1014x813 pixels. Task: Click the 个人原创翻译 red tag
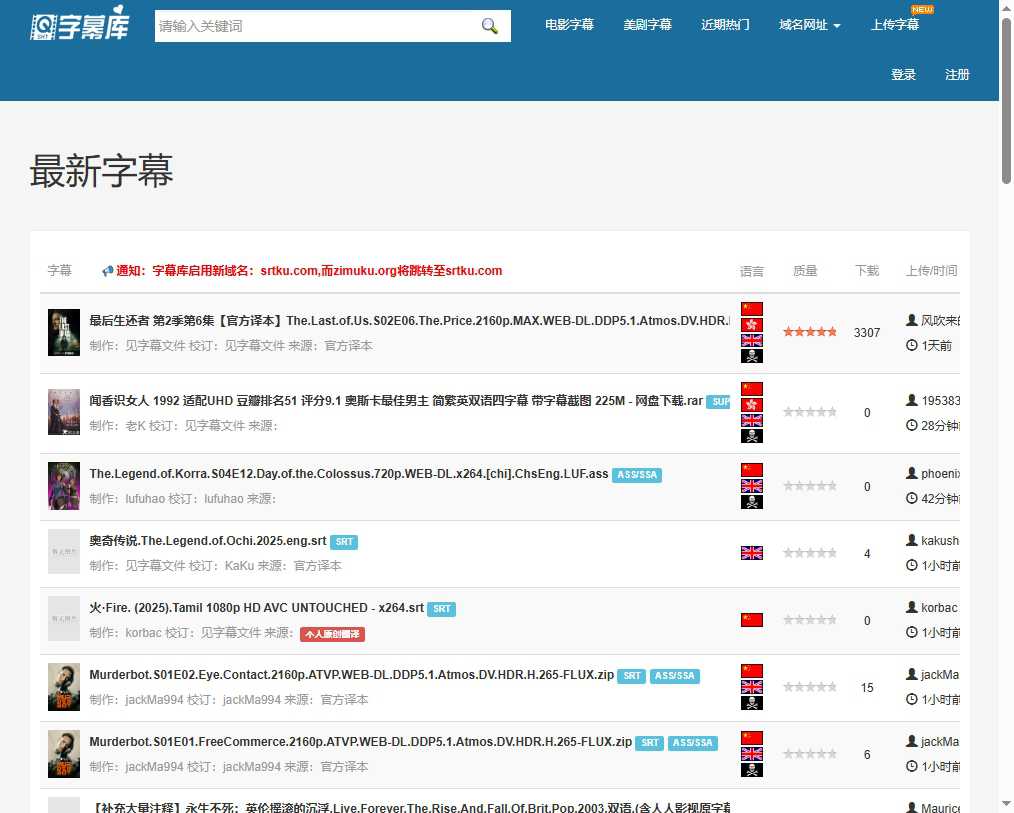[x=333, y=634]
